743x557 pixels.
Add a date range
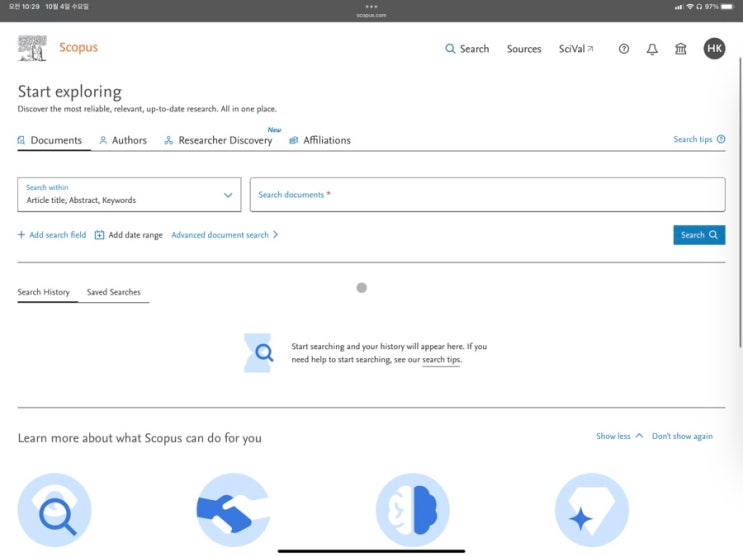tap(128, 235)
